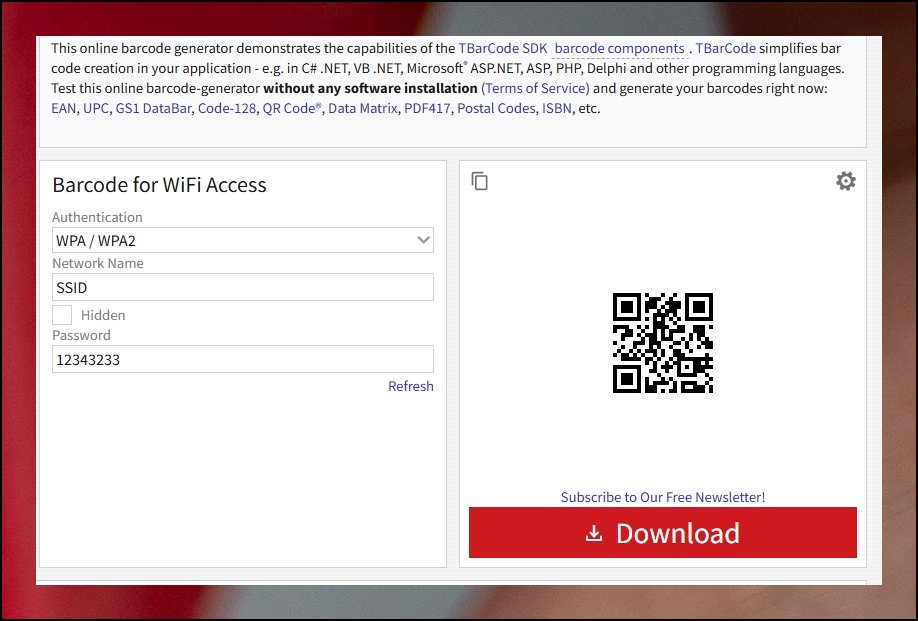918x621 pixels.
Task: Follow the TBarCode link before 'simplifies'
Action: pos(725,49)
